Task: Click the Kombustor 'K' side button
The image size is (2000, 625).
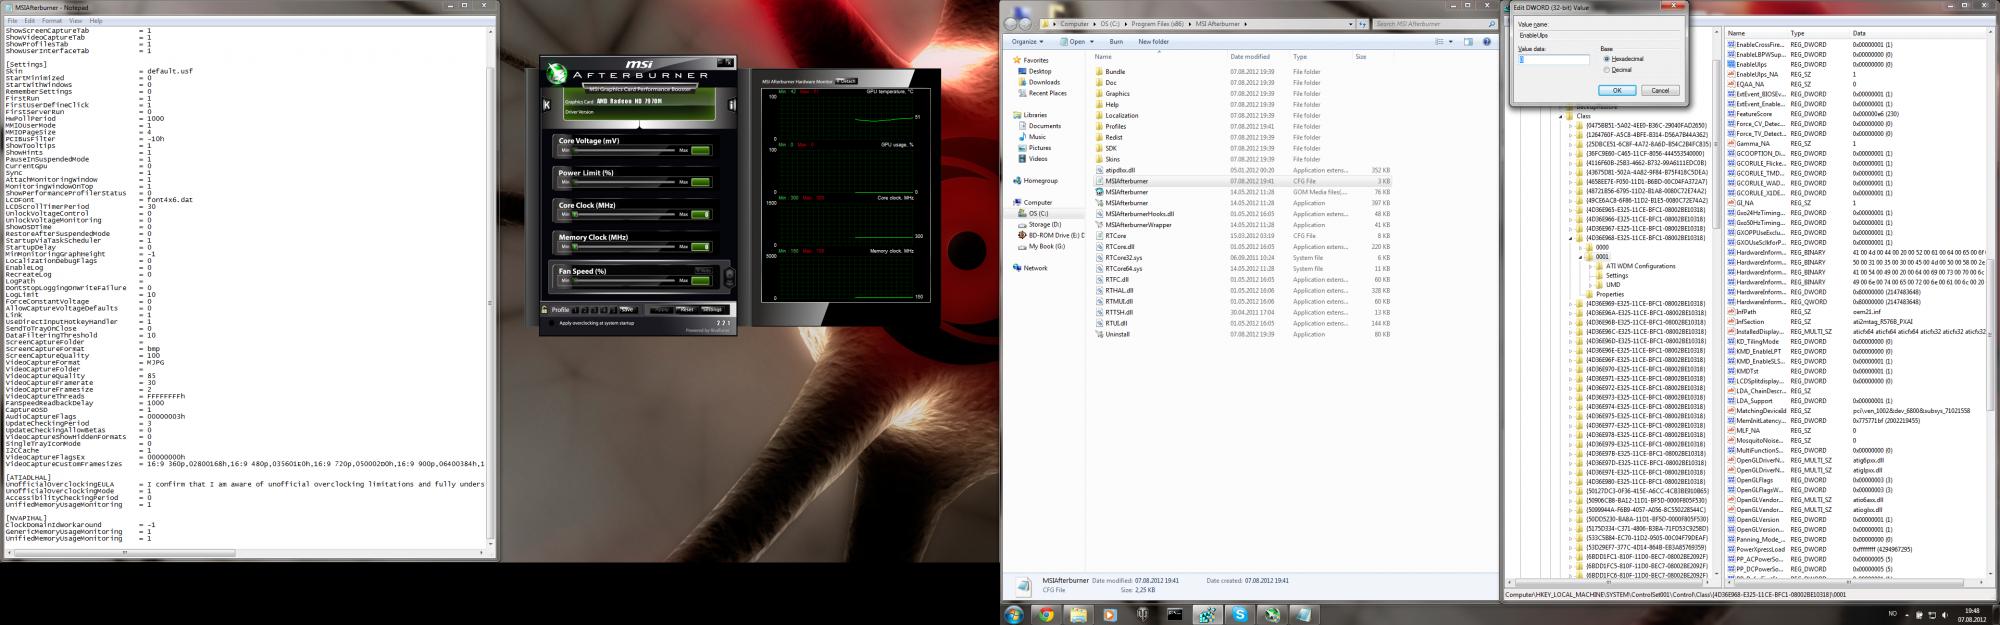Action: tap(547, 104)
